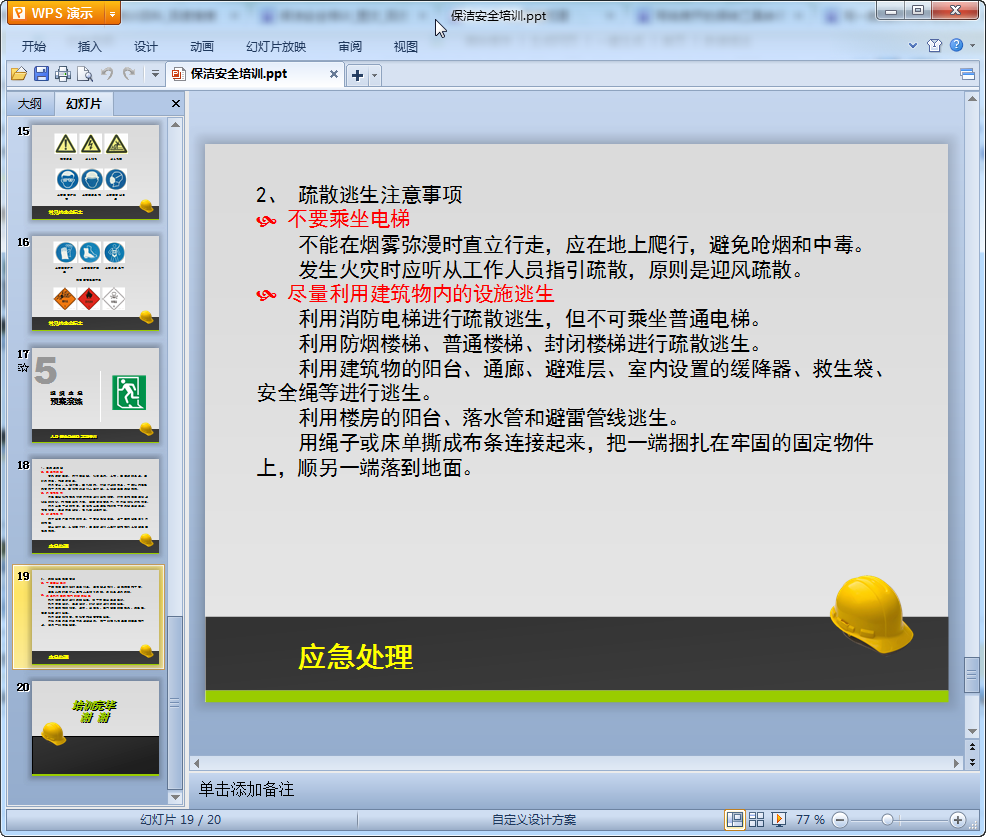Viewport: 986px width, 837px height.
Task: Click thumbnail pane scroll down arrow
Action: coord(175,798)
